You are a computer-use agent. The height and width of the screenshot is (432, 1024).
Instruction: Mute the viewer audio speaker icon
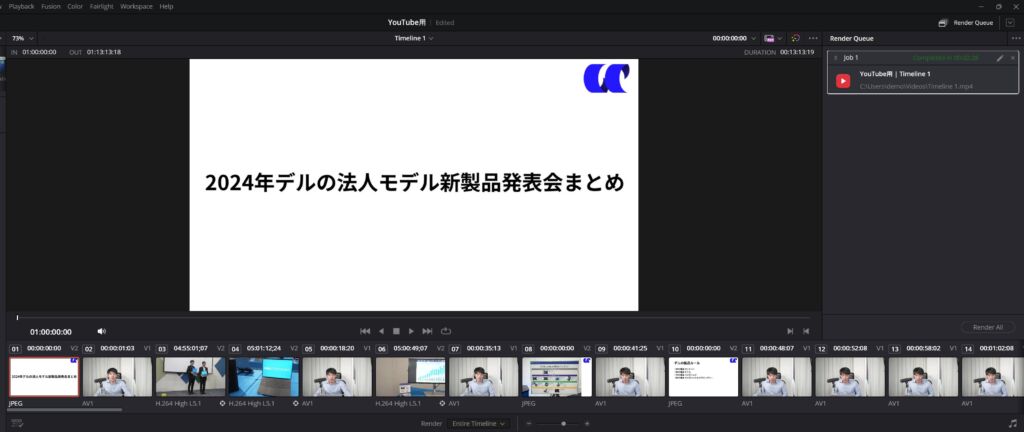[101, 331]
